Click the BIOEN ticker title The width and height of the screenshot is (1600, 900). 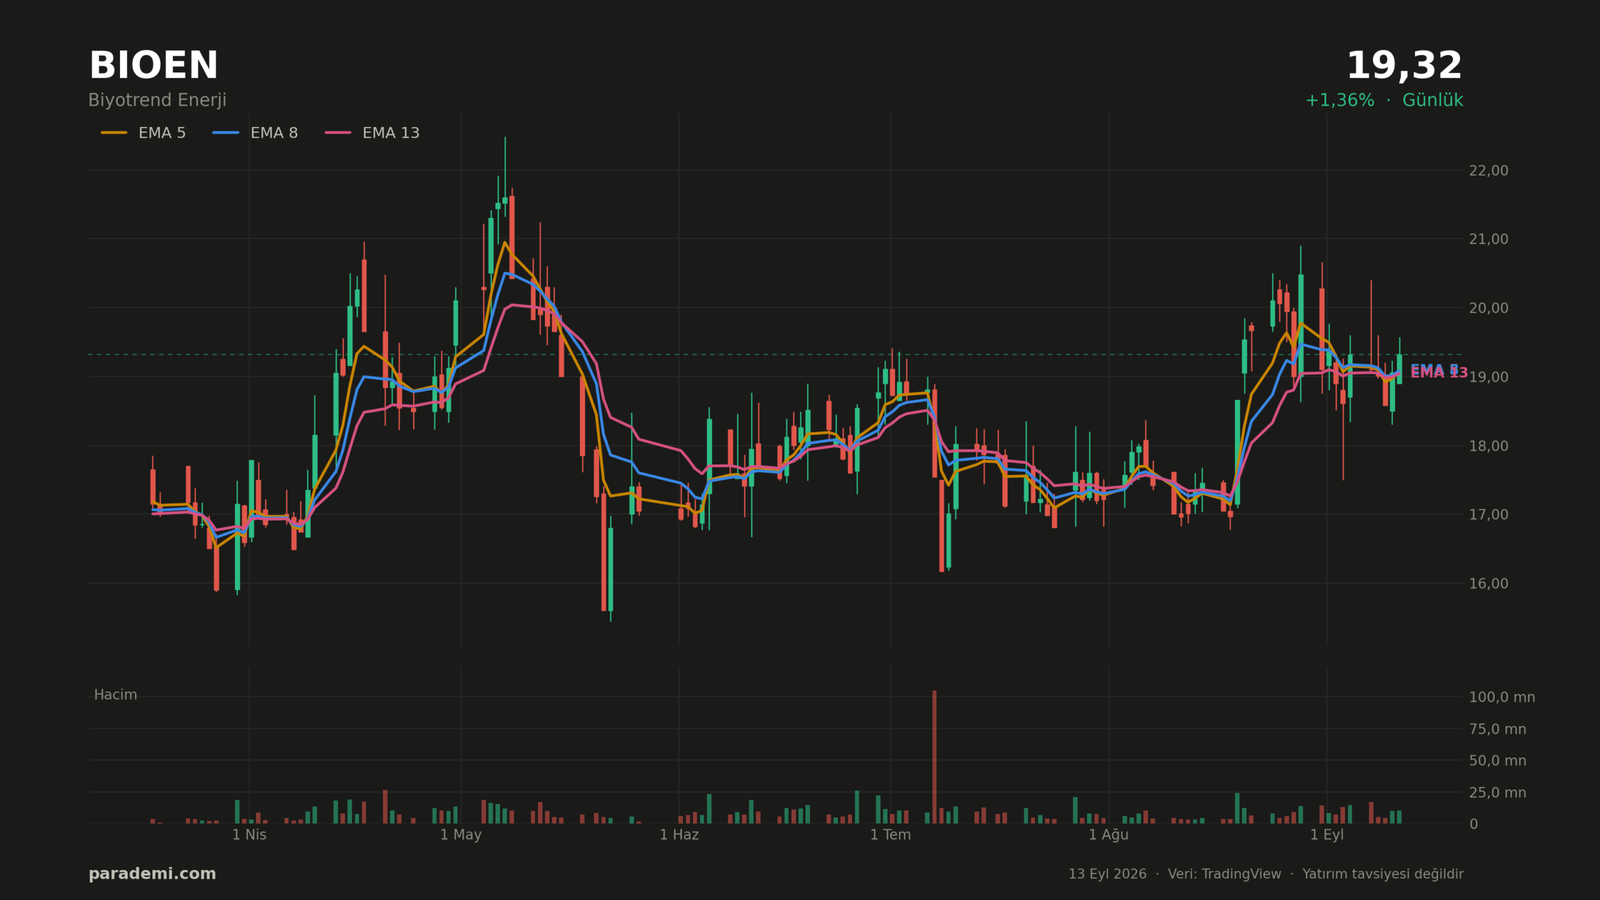pyautogui.click(x=153, y=66)
